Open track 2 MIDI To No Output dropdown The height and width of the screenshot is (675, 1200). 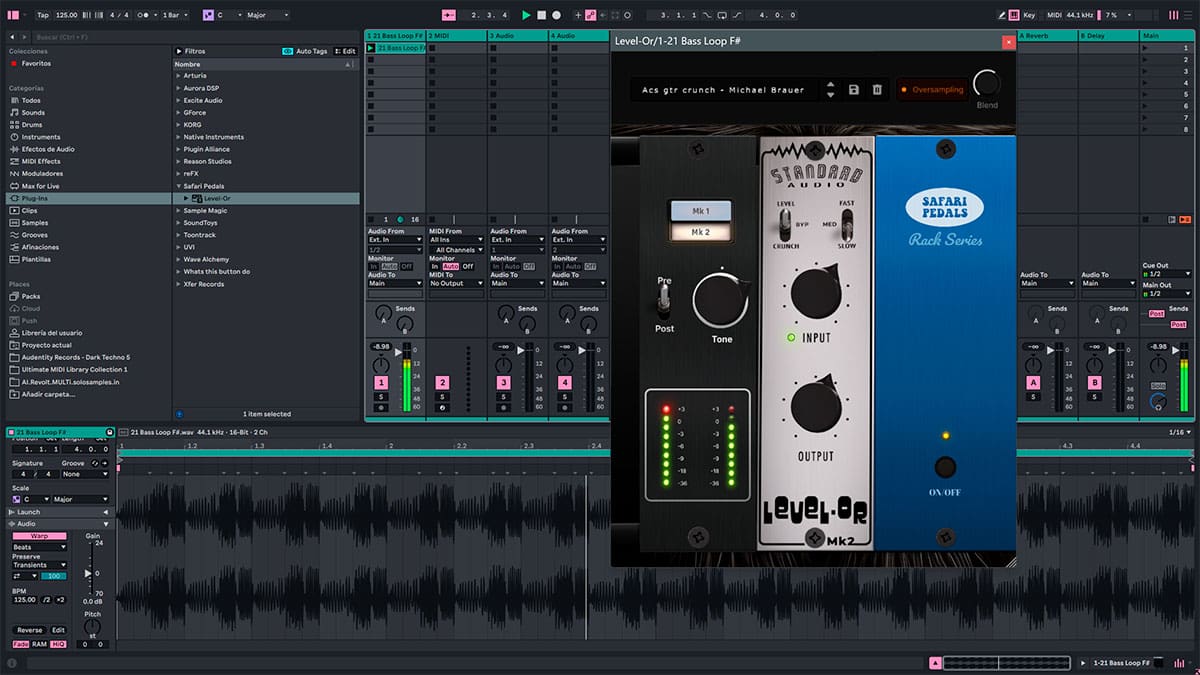[x=457, y=283]
